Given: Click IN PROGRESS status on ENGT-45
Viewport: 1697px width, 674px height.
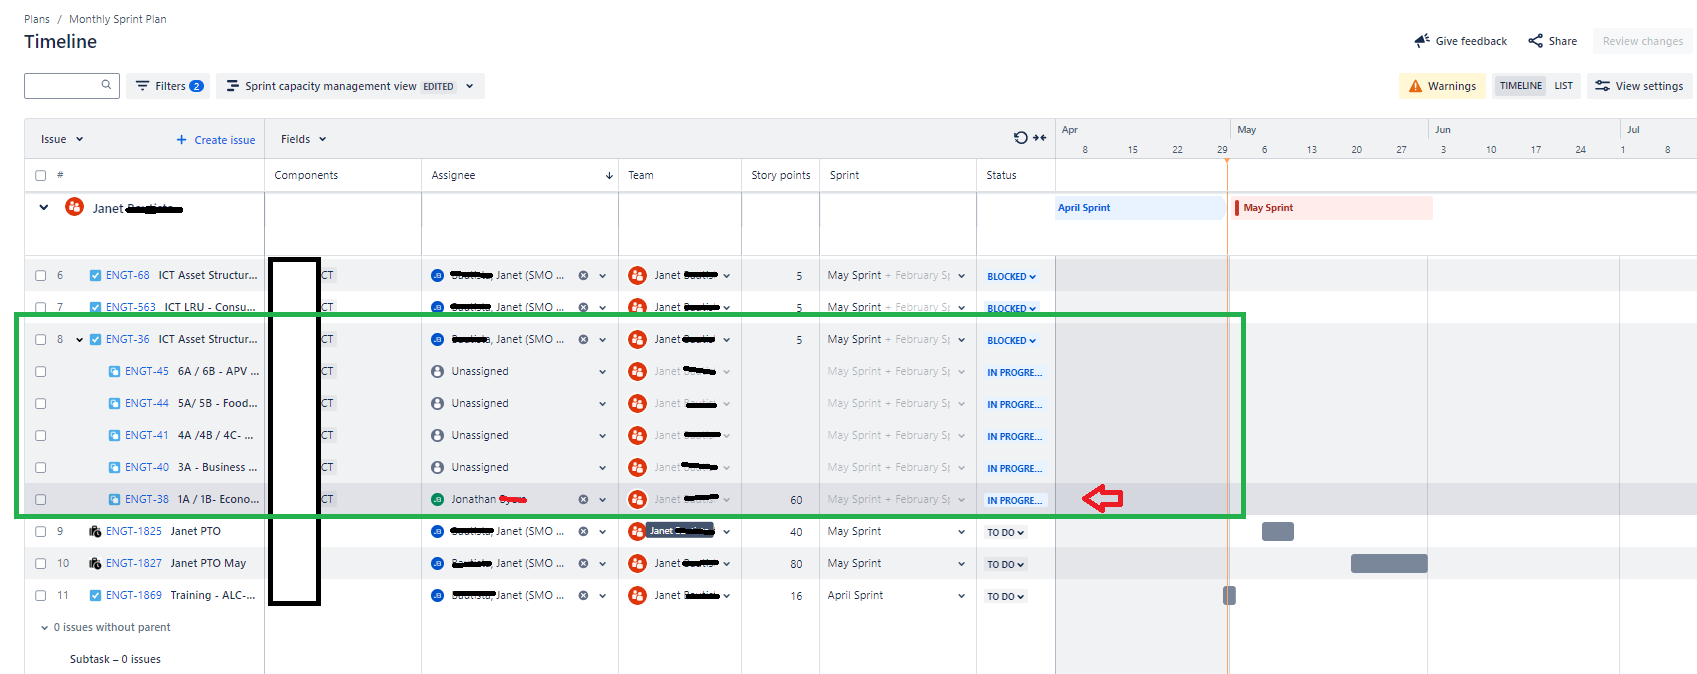Looking at the screenshot, I should pos(1014,372).
